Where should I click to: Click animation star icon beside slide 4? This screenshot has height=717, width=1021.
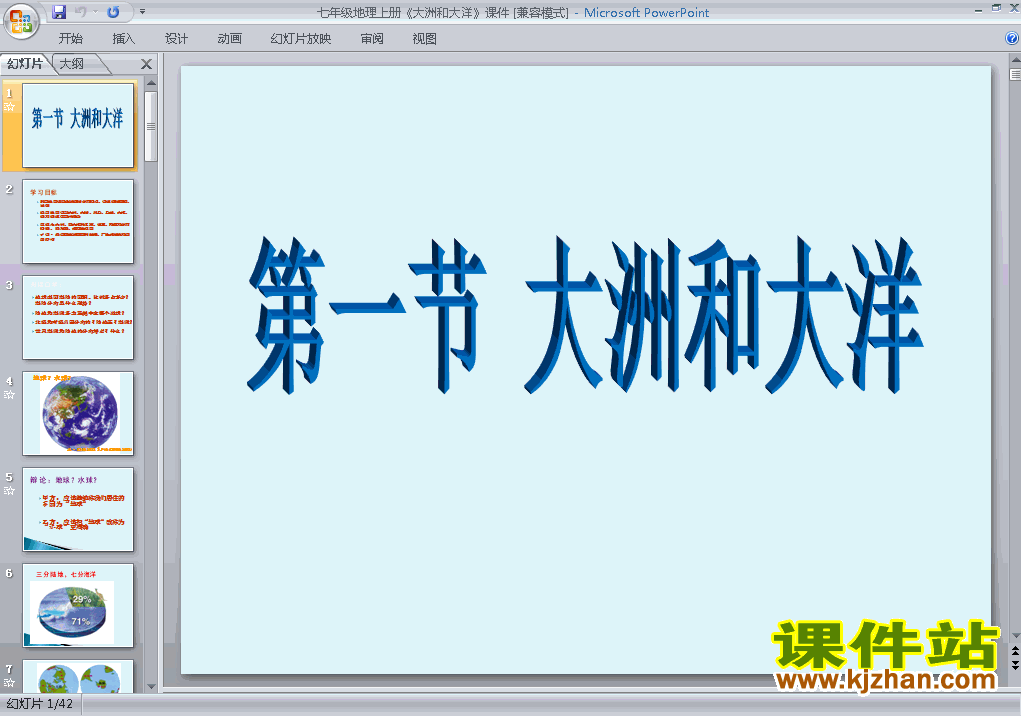[10, 395]
